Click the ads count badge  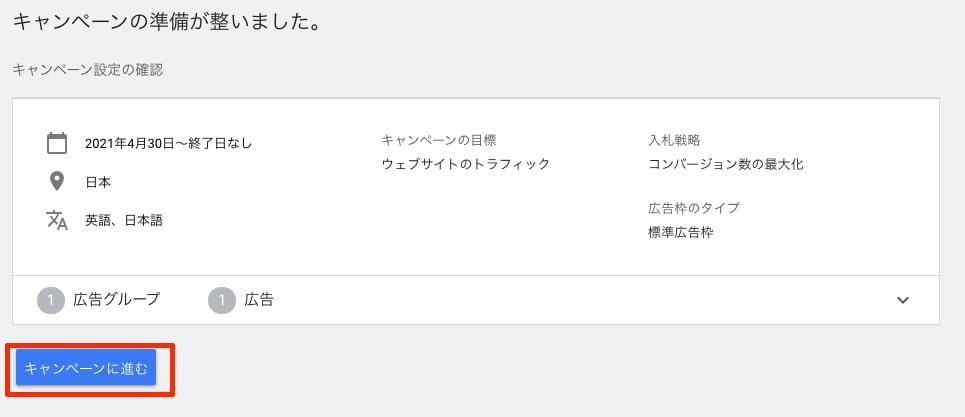click(x=222, y=299)
